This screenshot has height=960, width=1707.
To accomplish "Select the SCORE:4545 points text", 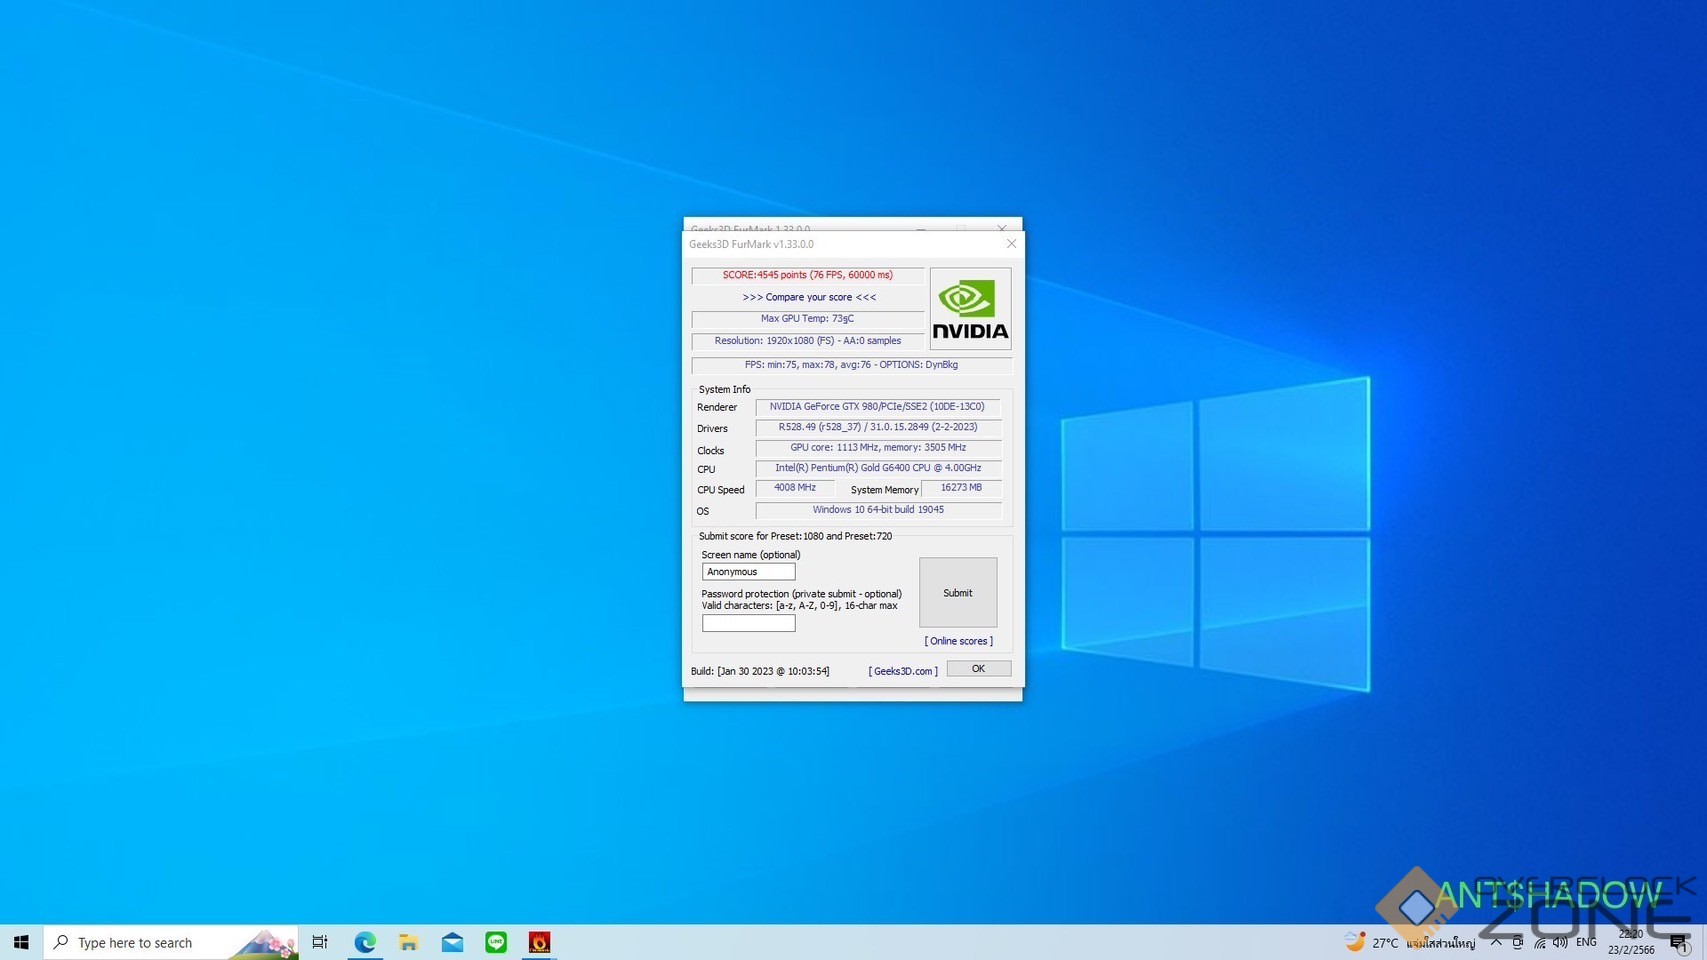I will coord(808,275).
